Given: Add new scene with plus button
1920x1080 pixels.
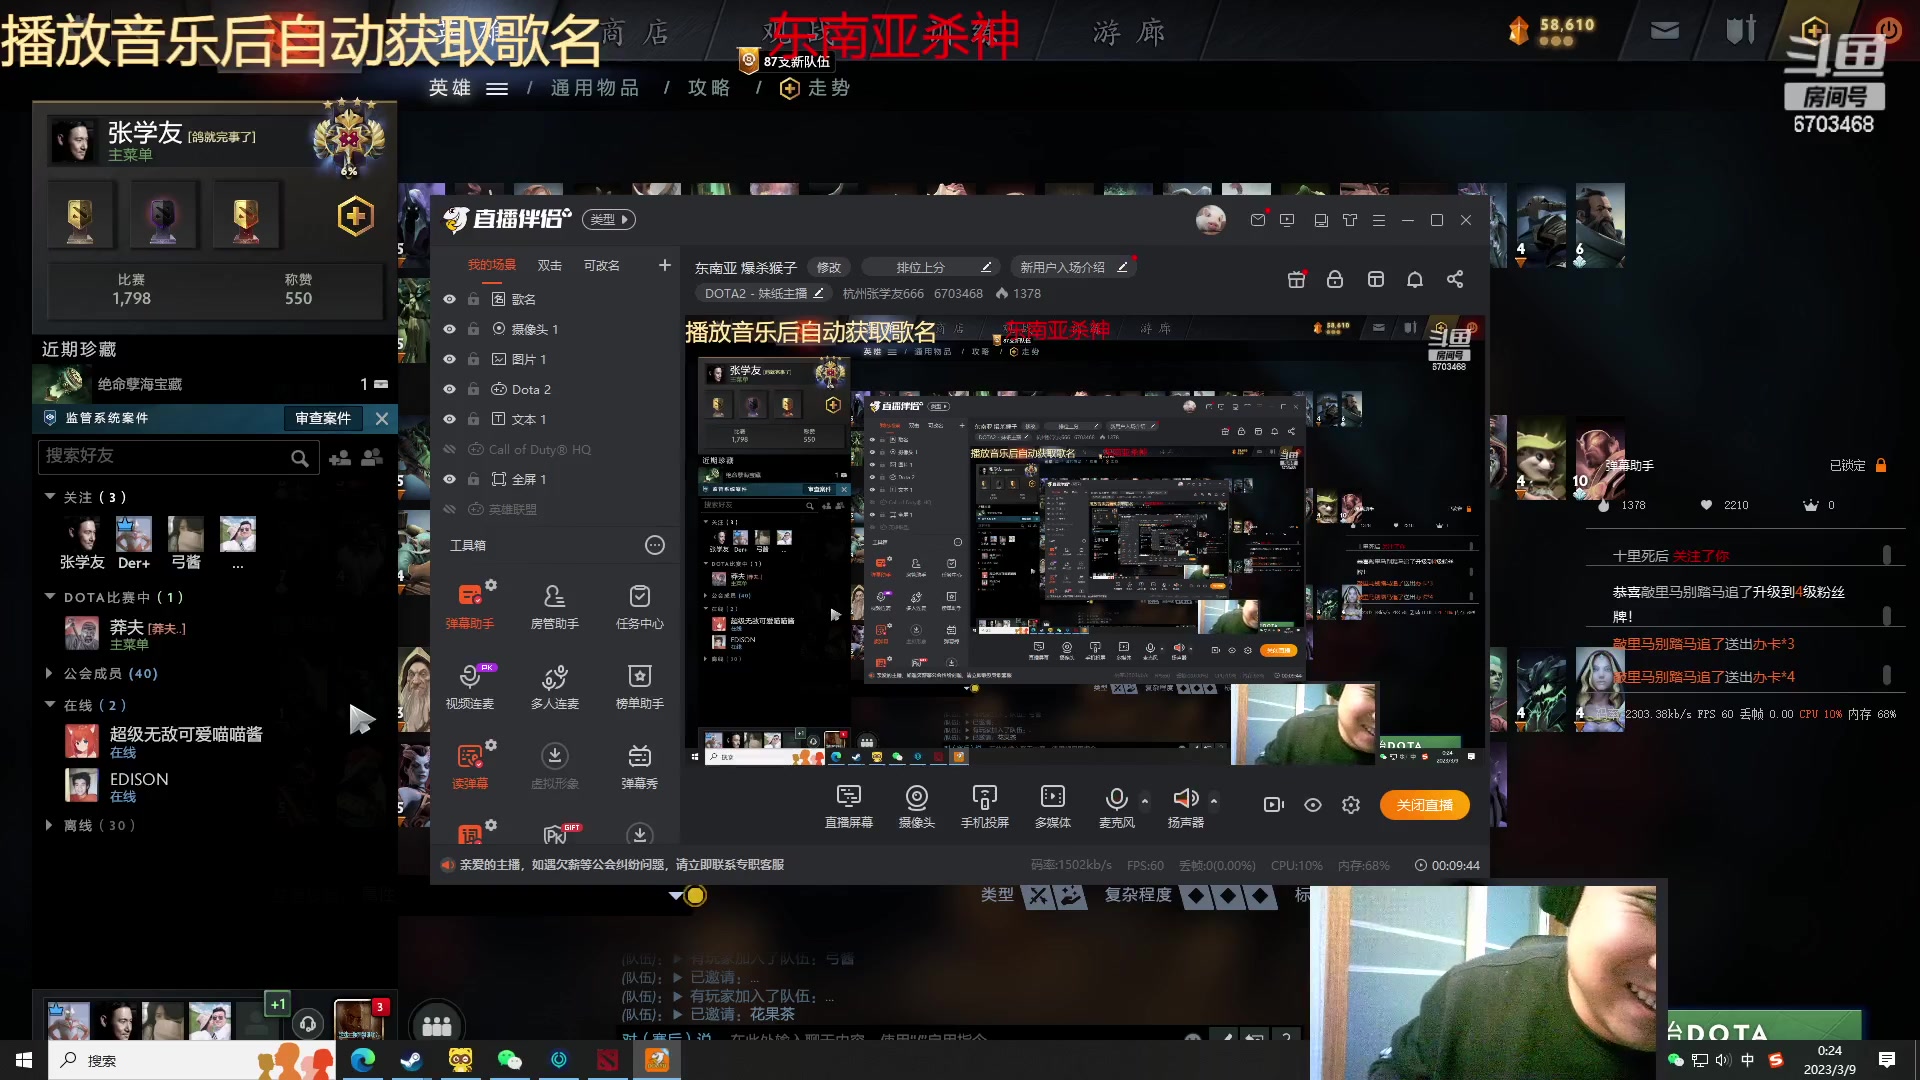Looking at the screenshot, I should click(x=665, y=265).
